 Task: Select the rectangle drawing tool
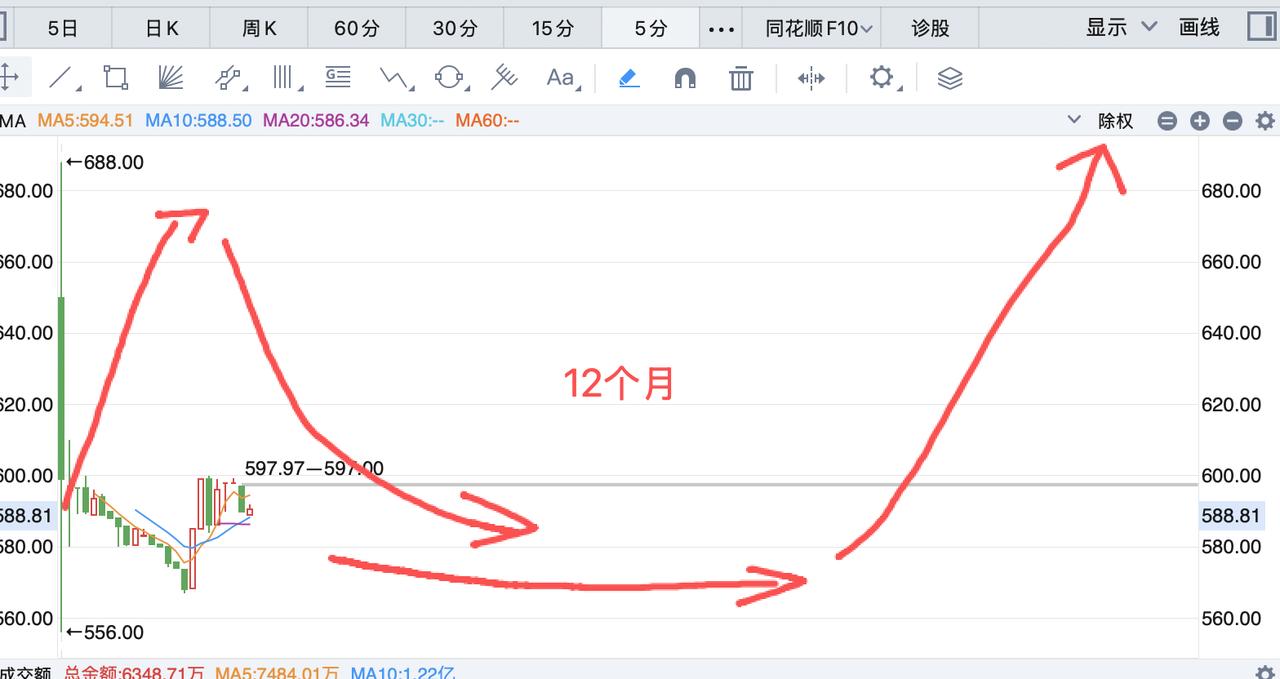[114, 76]
